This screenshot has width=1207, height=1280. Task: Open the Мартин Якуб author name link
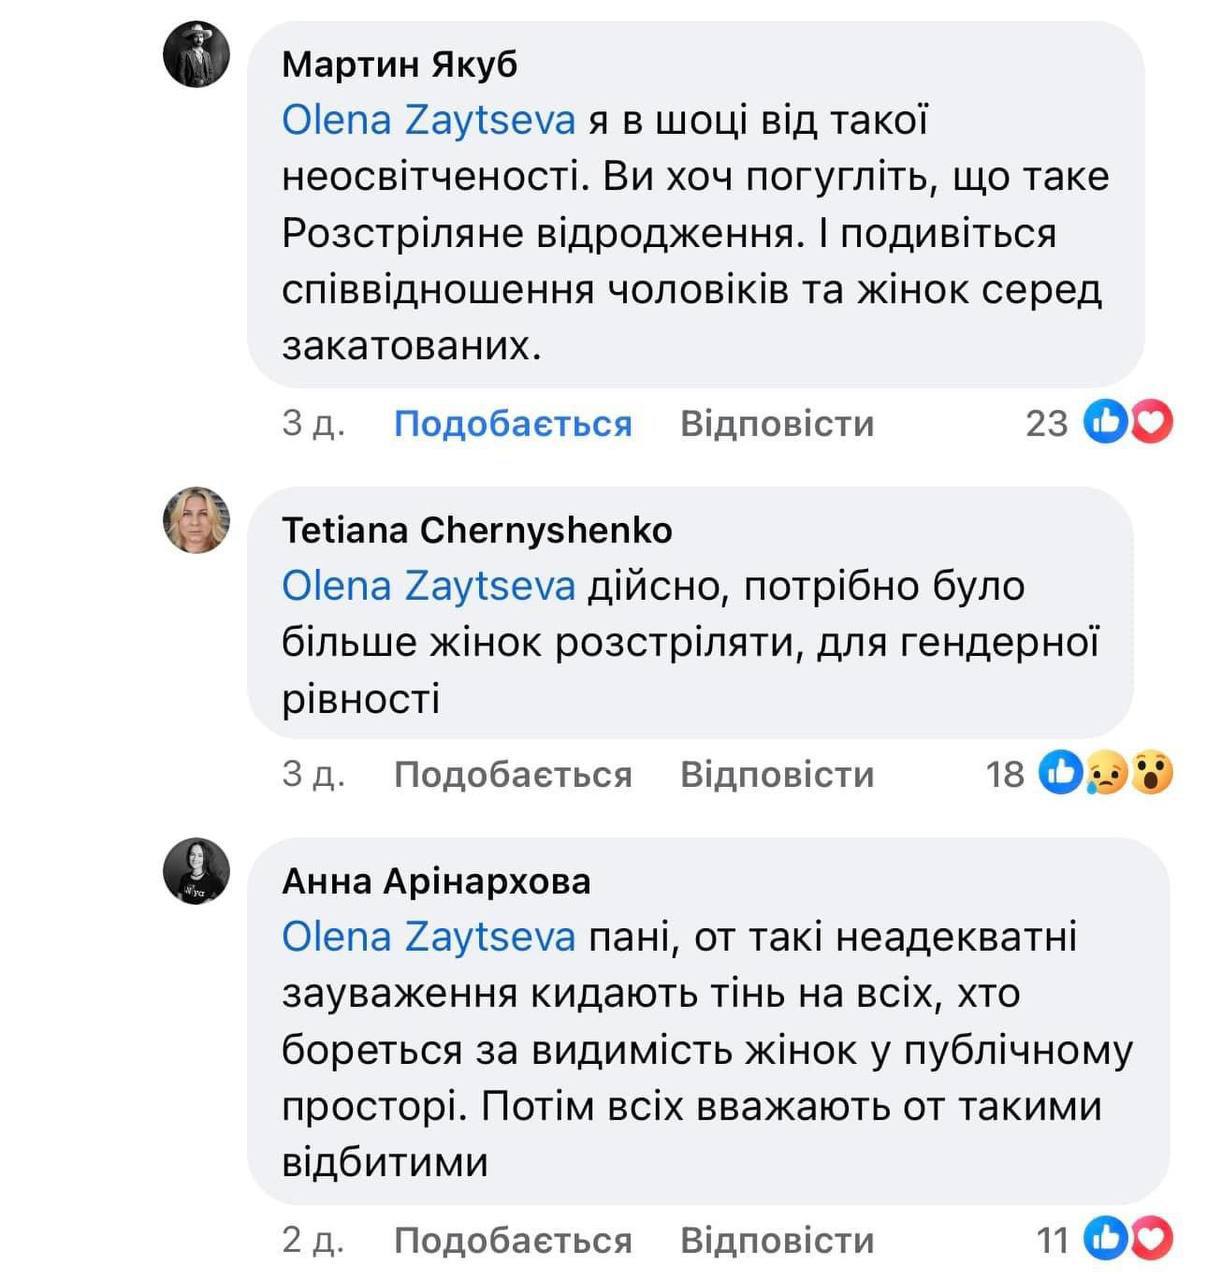click(x=400, y=64)
